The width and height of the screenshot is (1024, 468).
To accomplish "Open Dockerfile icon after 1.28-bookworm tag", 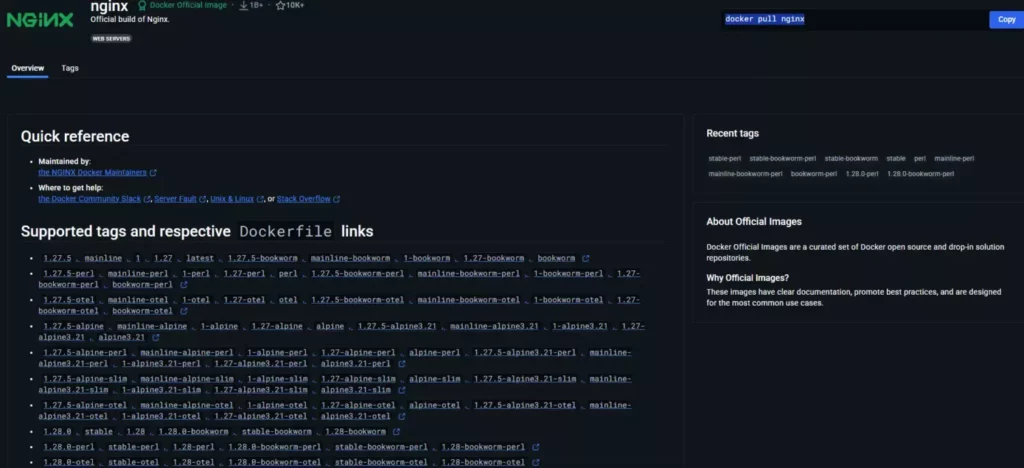I will point(396,431).
